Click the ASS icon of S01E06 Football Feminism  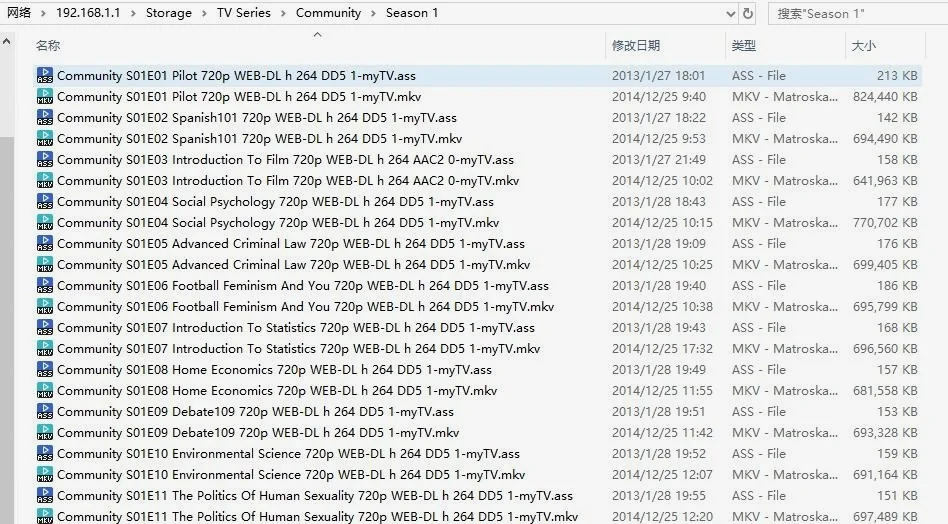[x=45, y=285]
